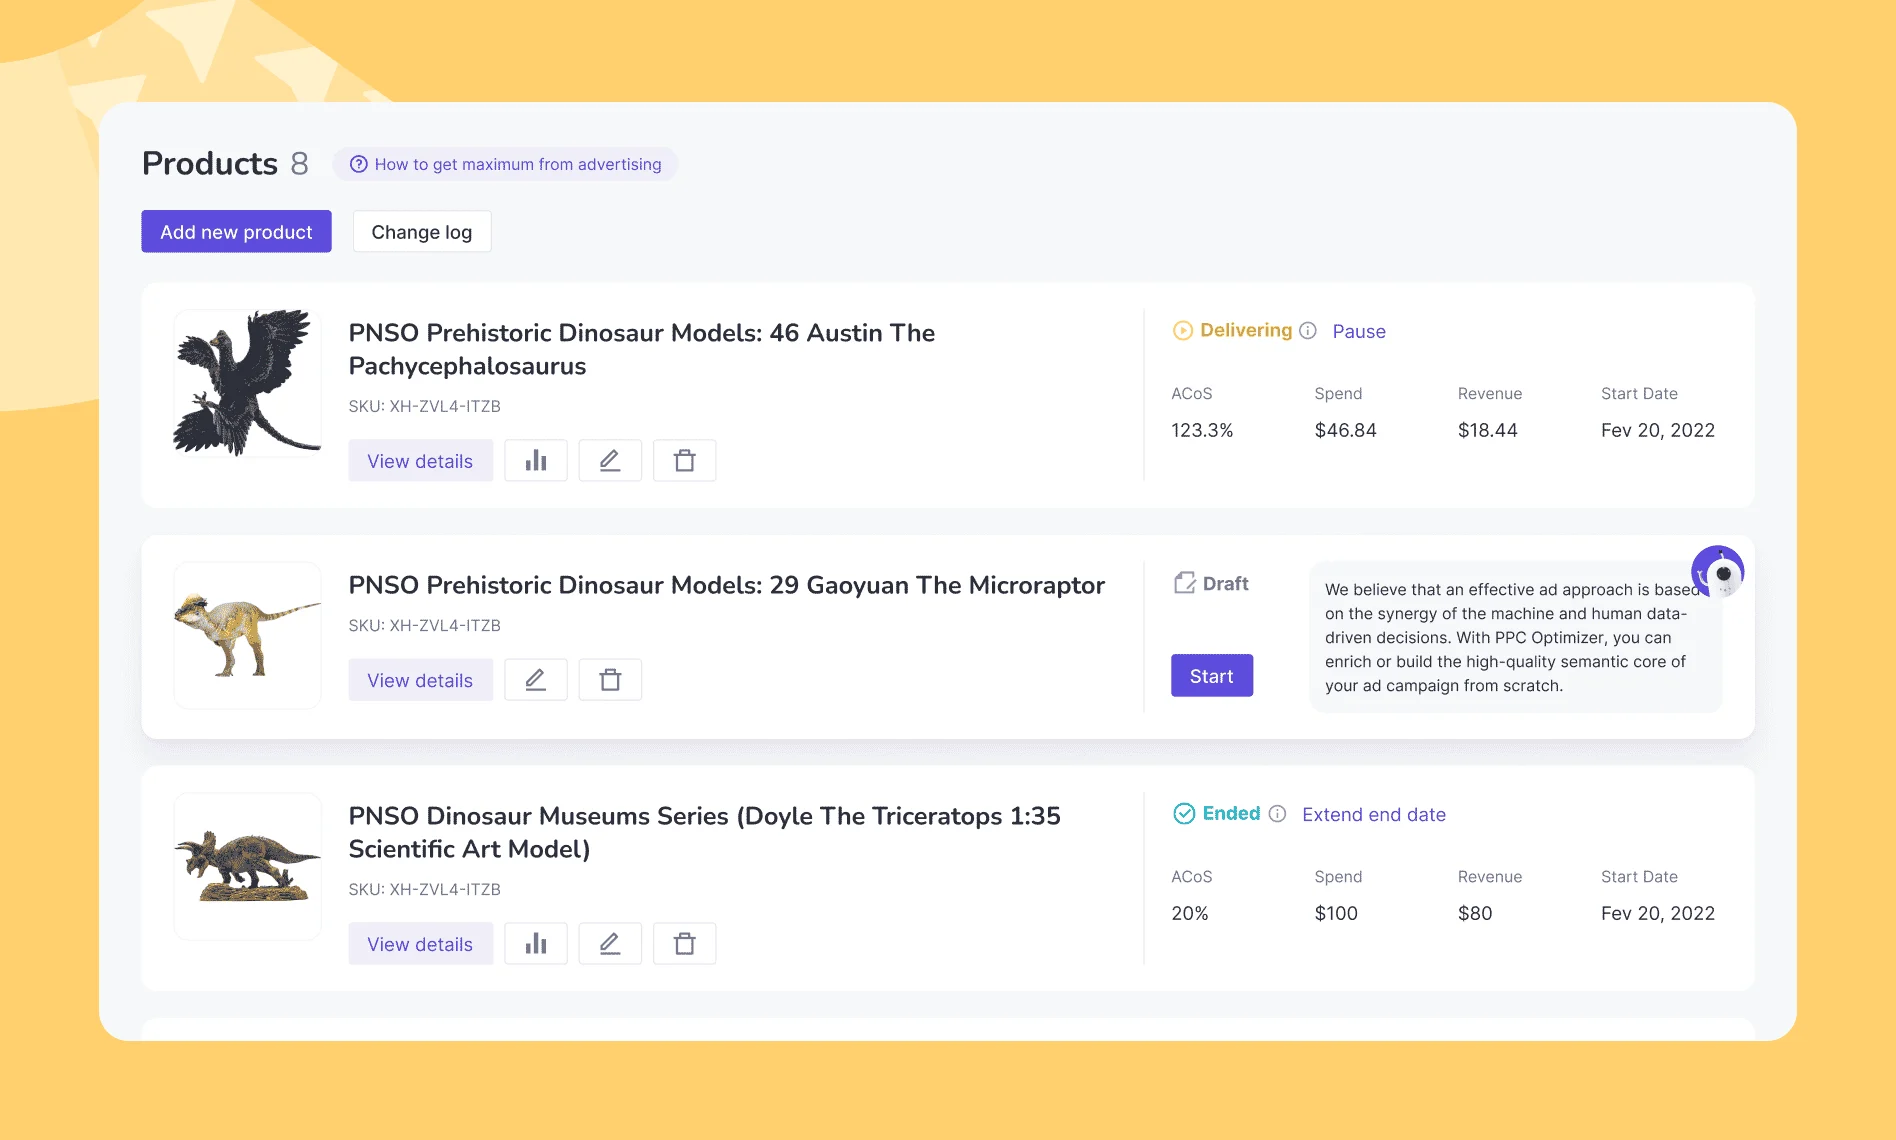Click the ACoS value 20%
1896x1140 pixels.
coord(1190,913)
